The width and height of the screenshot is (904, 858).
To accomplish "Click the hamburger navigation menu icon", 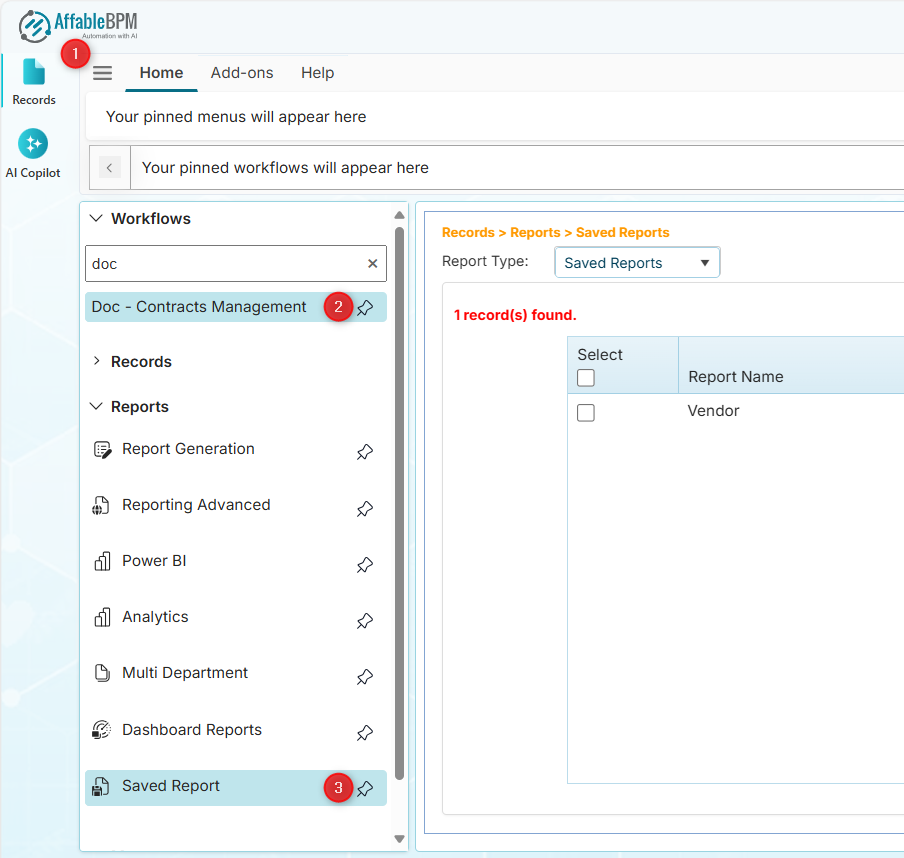I will click(102, 72).
